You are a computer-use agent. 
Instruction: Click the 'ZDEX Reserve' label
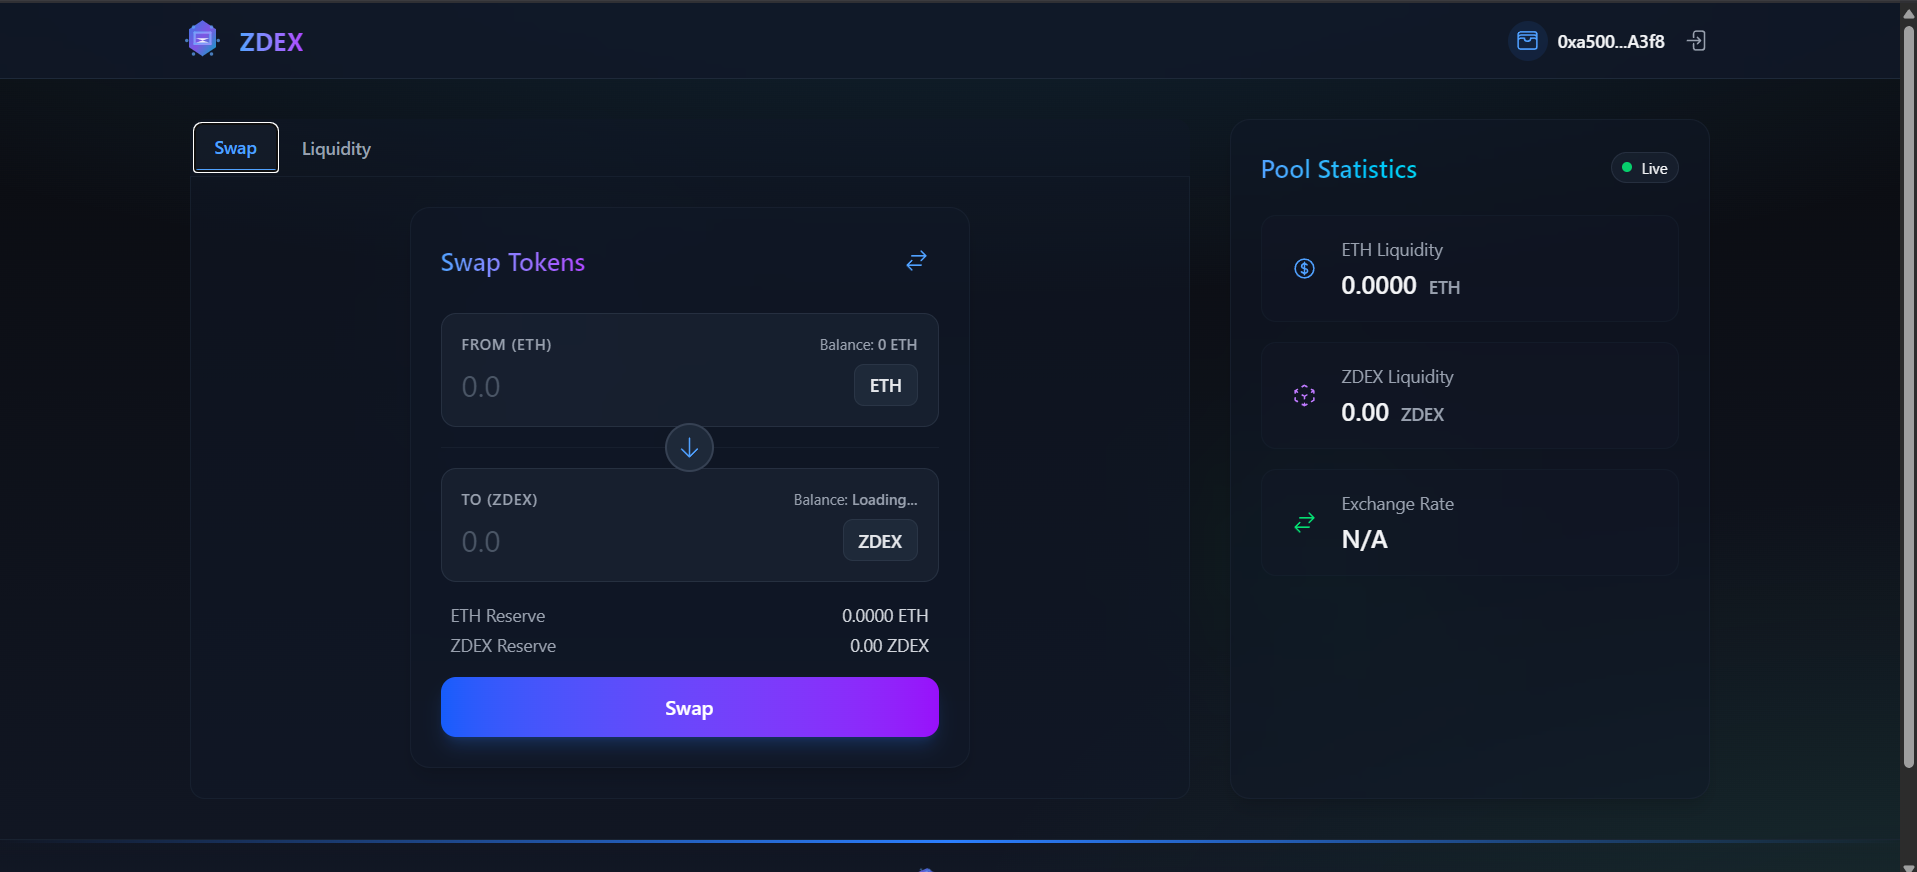(503, 646)
